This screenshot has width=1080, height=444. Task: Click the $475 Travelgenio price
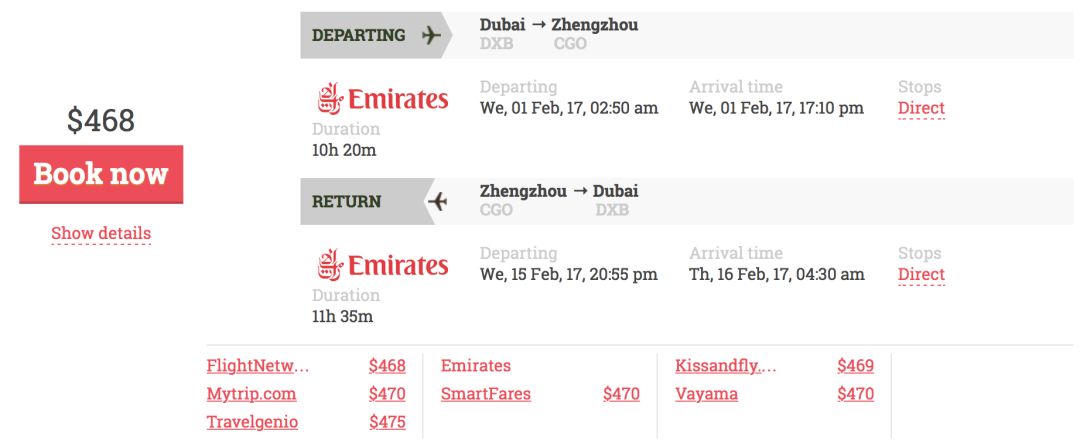(387, 423)
